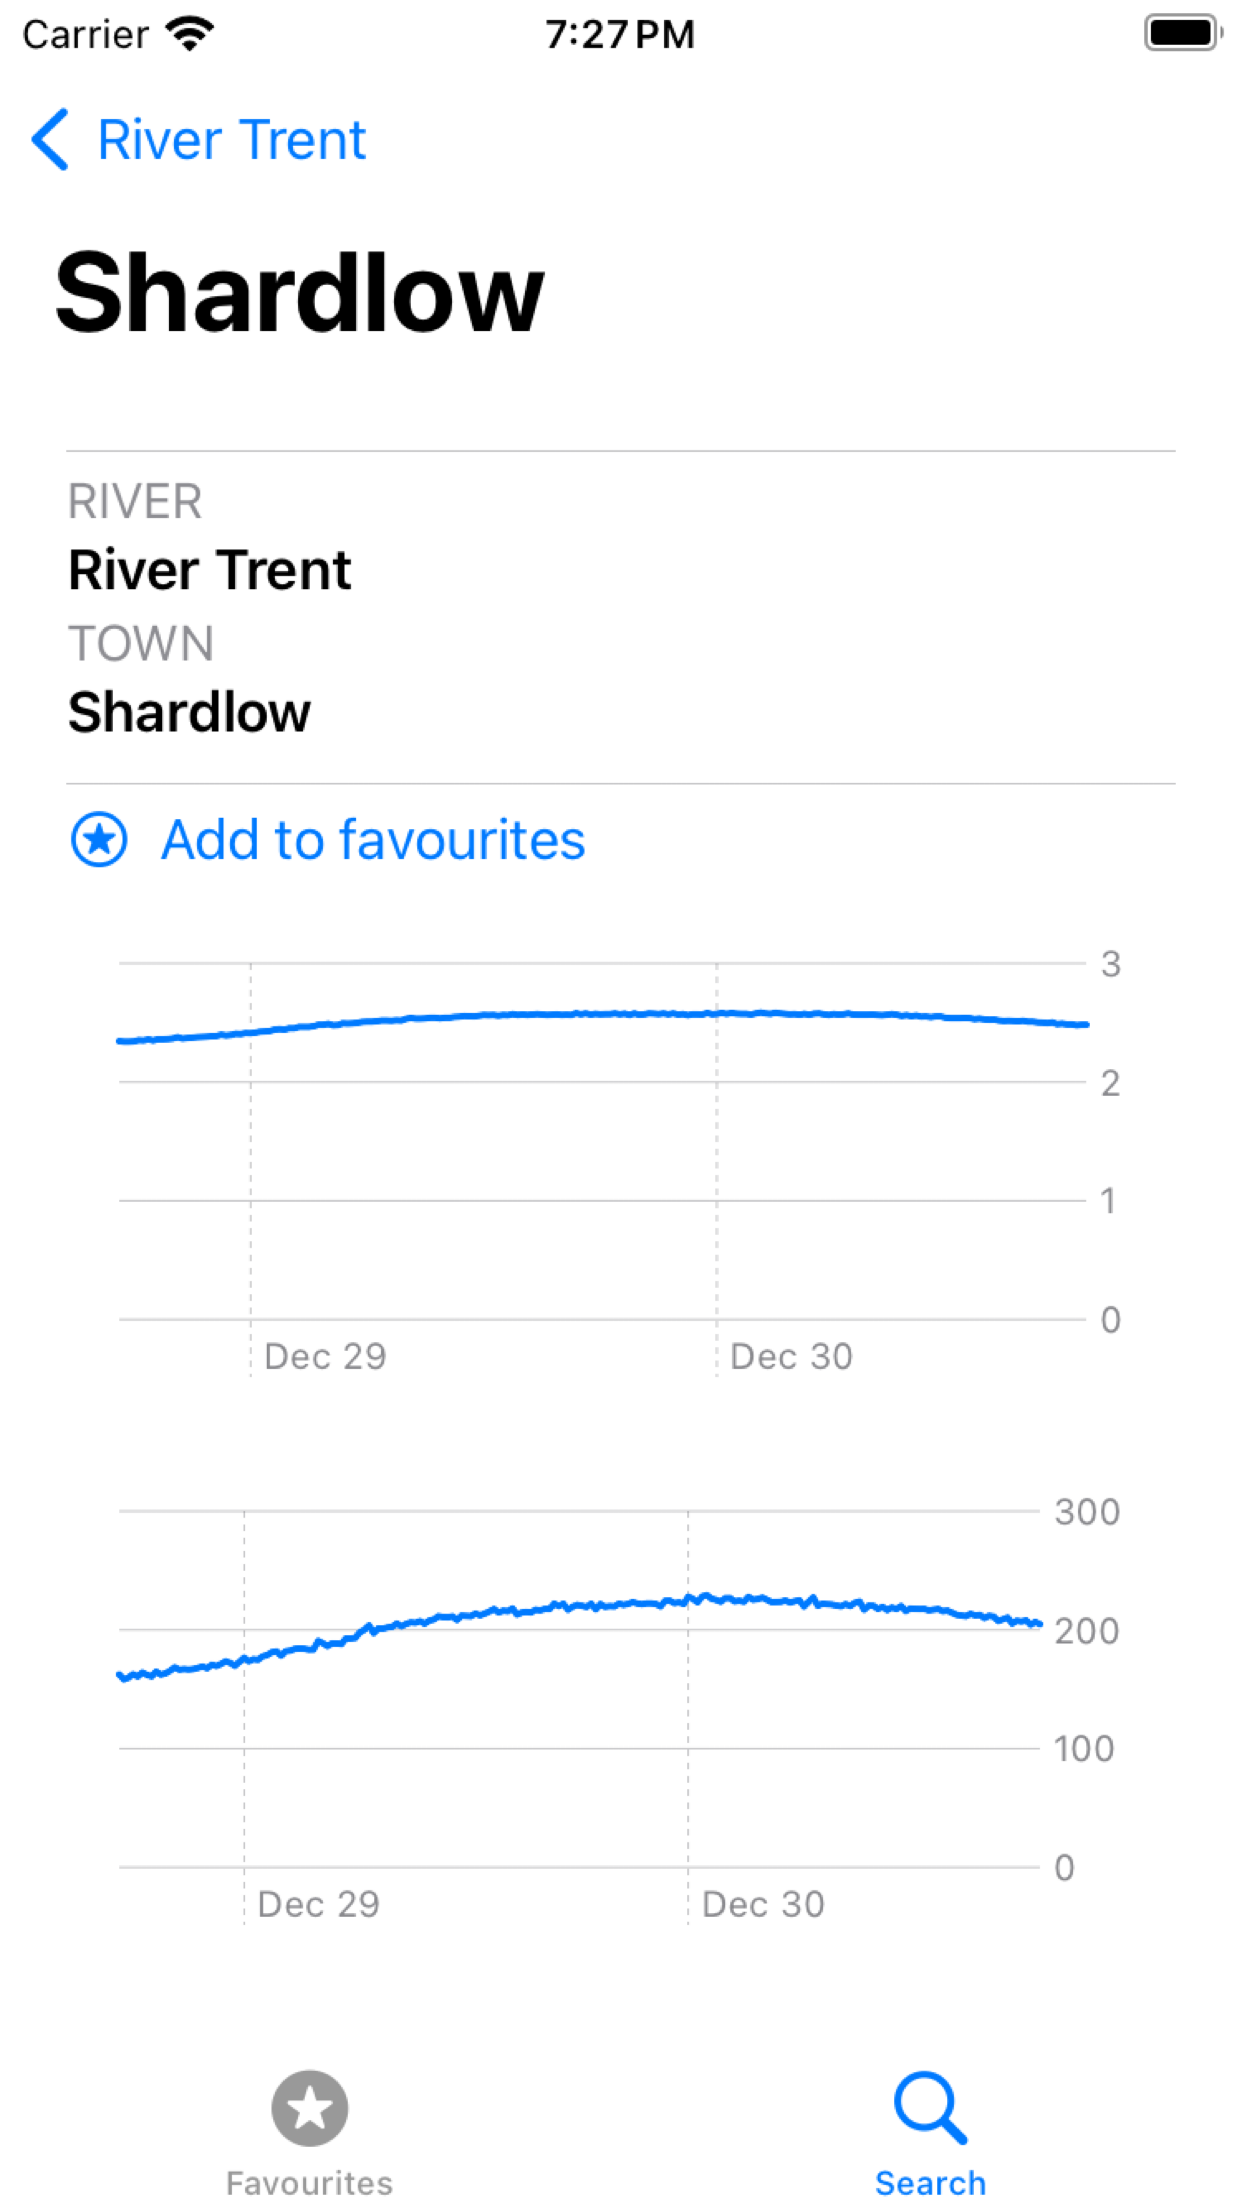Screen dimensions: 1242x2208
Task: Tap the battery indicator icon
Action: click(1184, 33)
